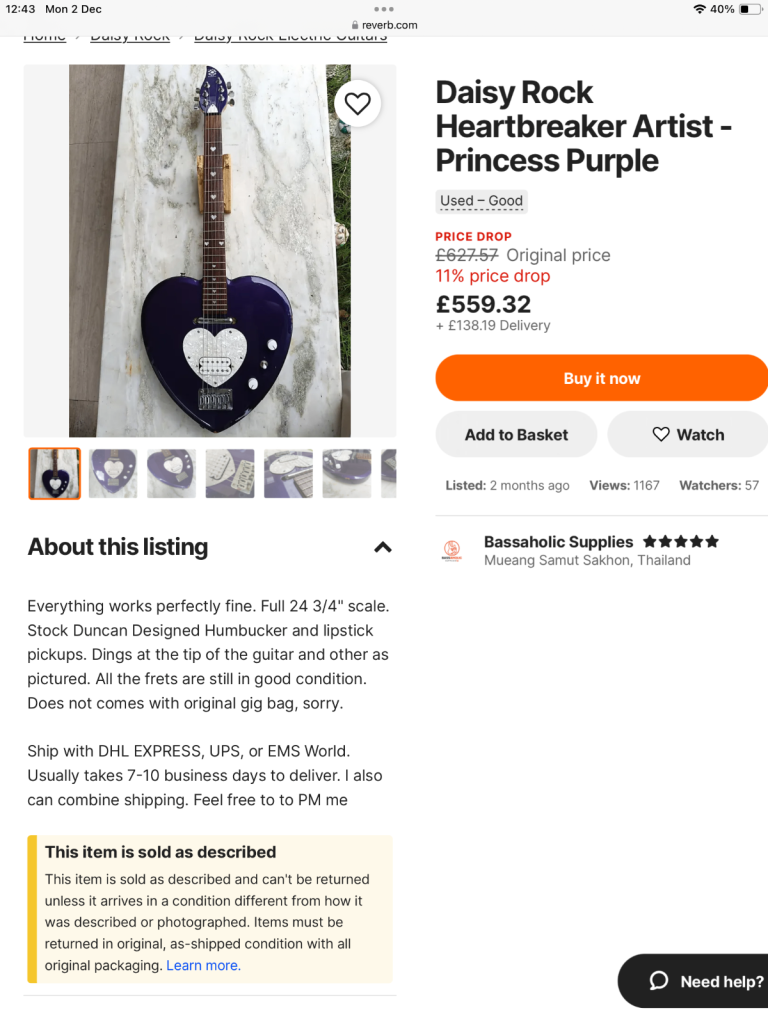Screen dimensions: 768x1024
Task: Tap the heart favorite icon on photo
Action: [357, 103]
